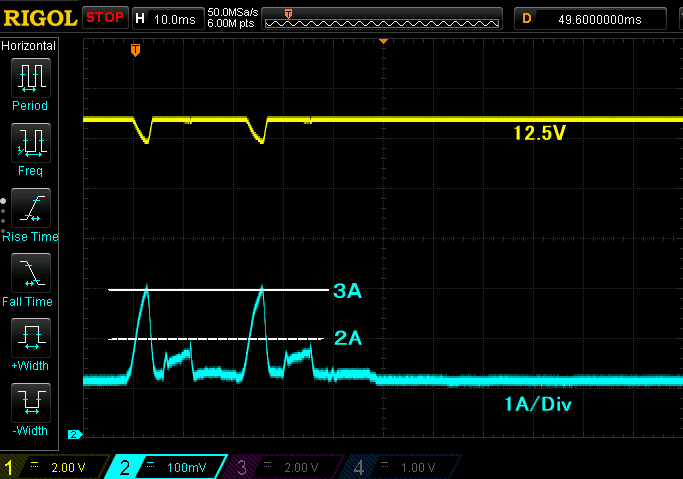Toggle channel 2 at 100mV
Viewport: 683px width, 479px height.
pyautogui.click(x=166, y=467)
